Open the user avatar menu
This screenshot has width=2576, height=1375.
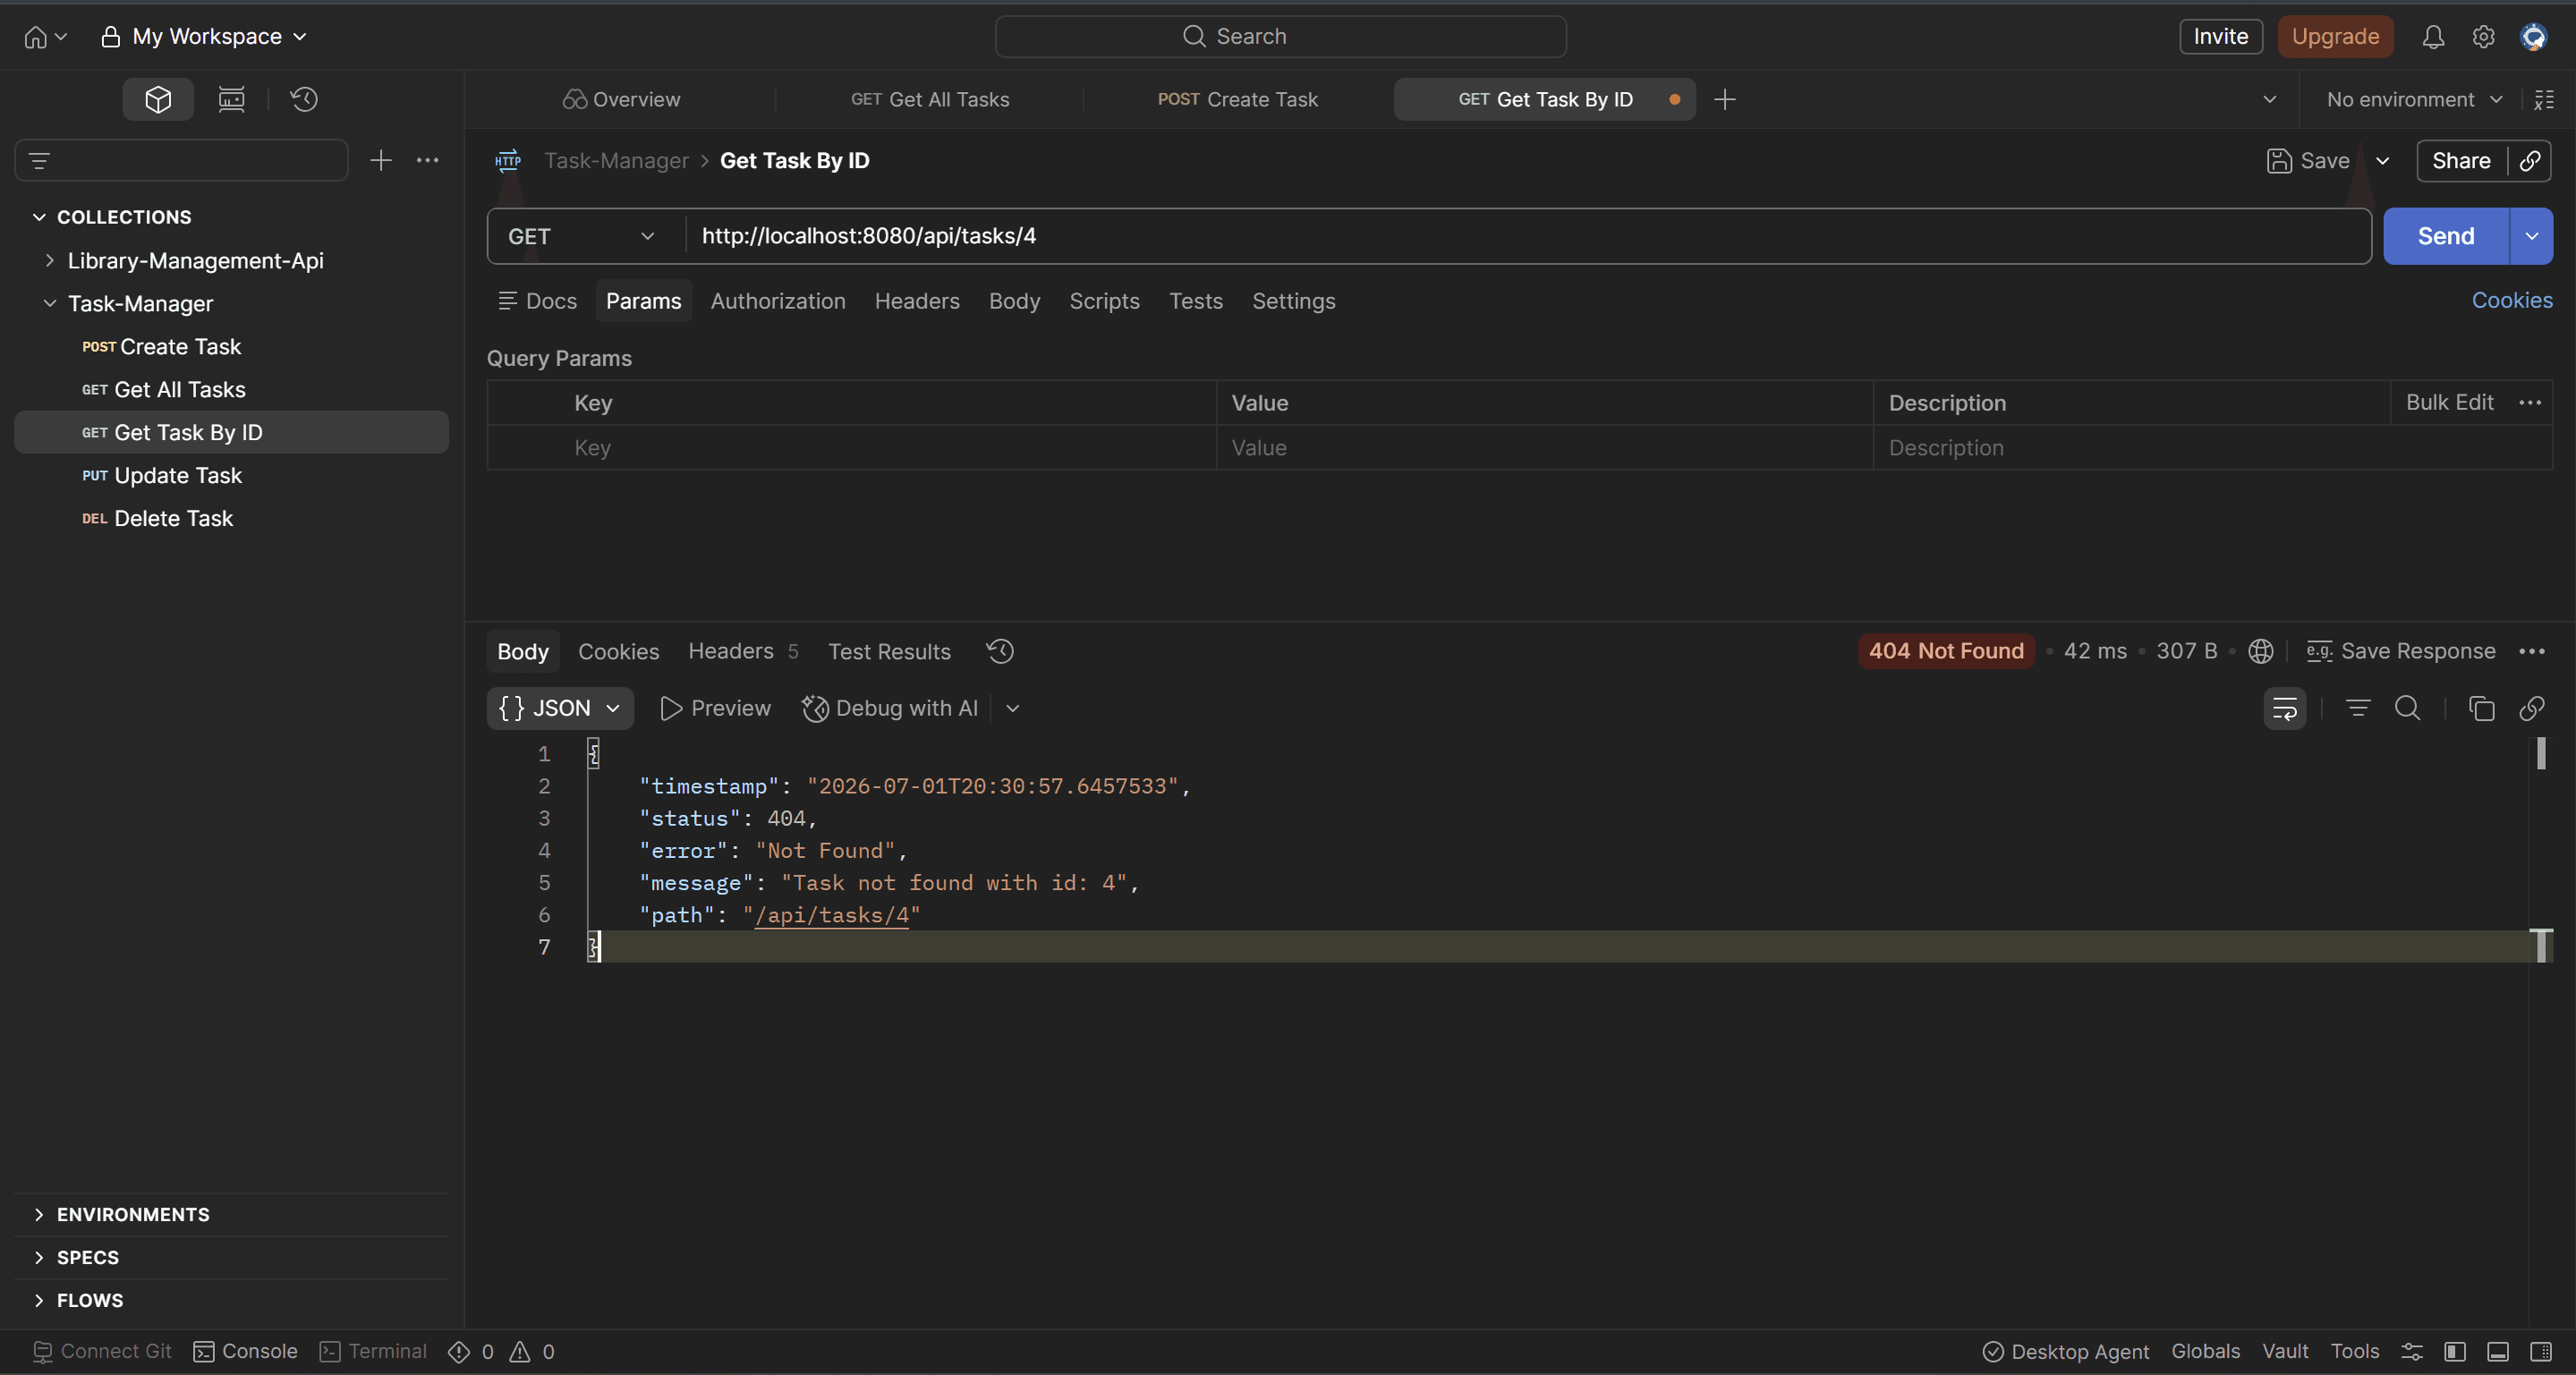tap(2533, 37)
